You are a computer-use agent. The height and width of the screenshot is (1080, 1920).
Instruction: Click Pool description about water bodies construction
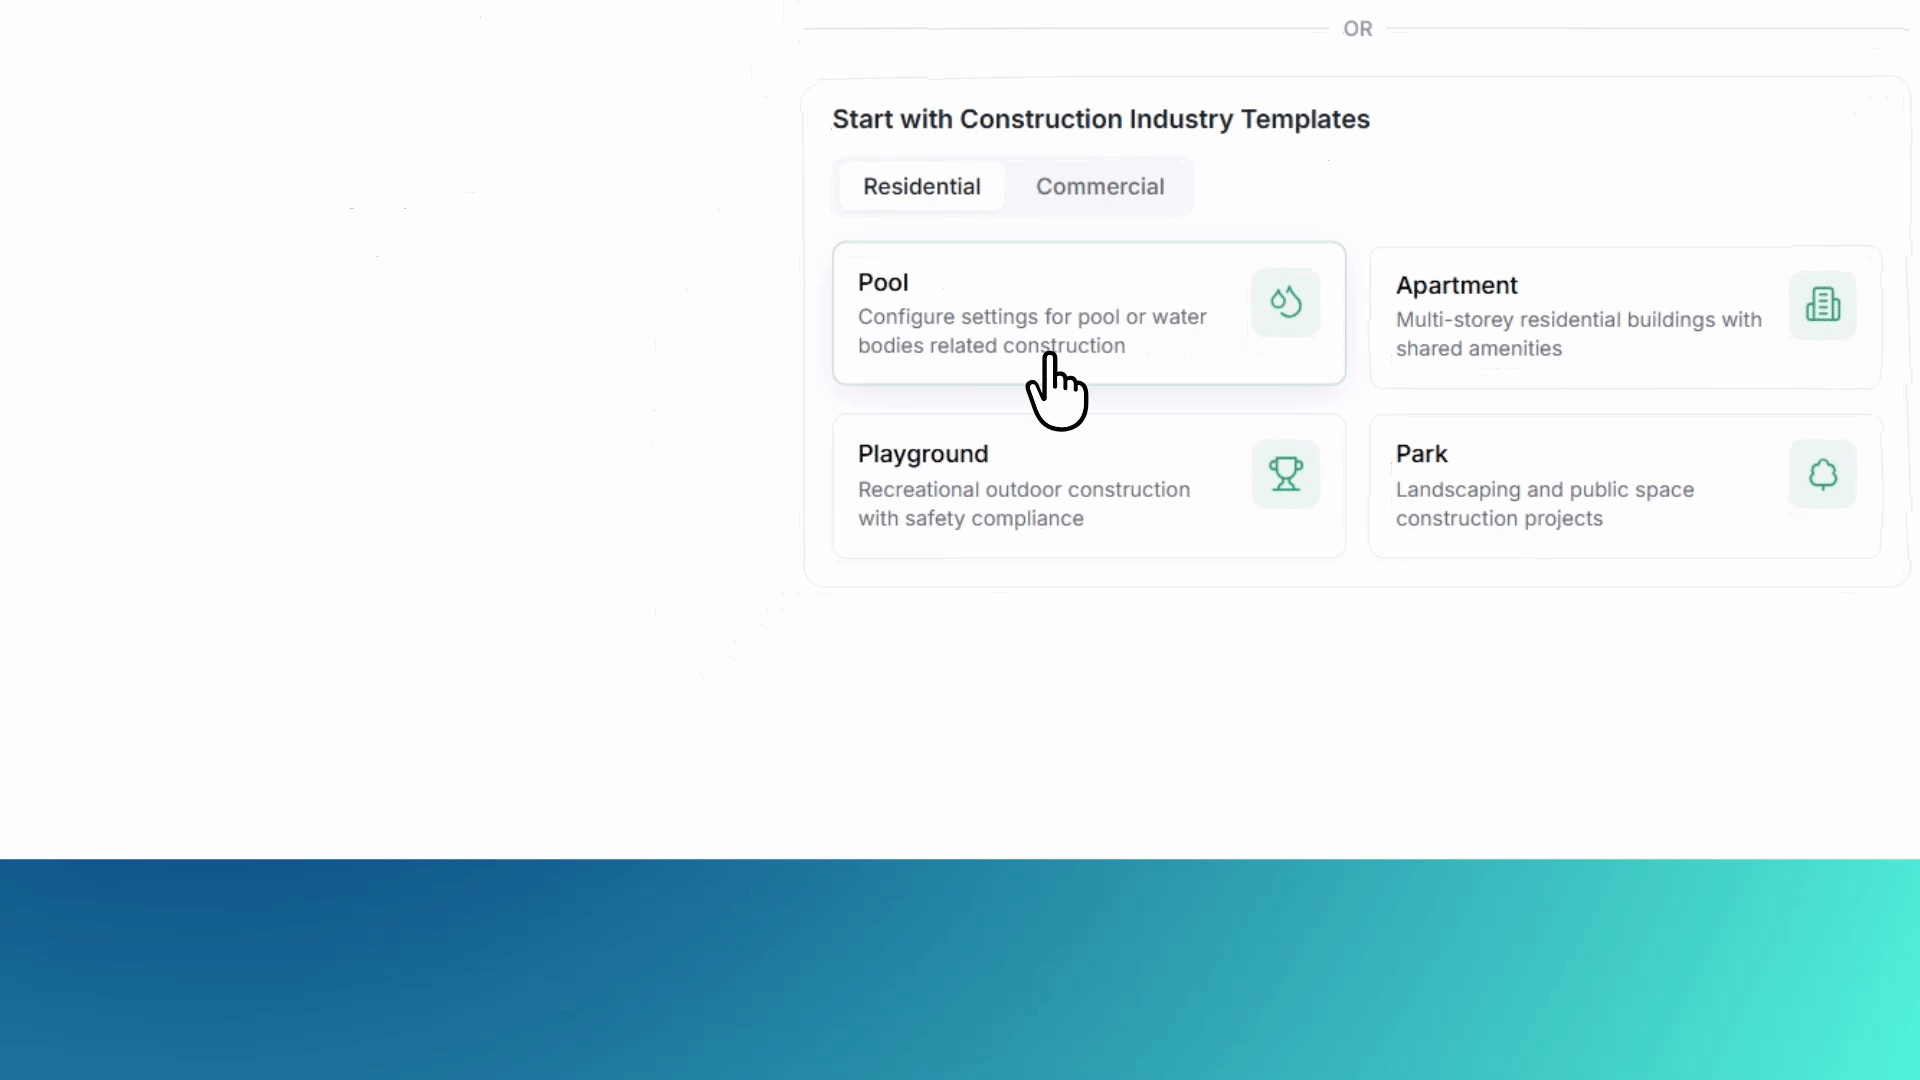pyautogui.click(x=1032, y=331)
